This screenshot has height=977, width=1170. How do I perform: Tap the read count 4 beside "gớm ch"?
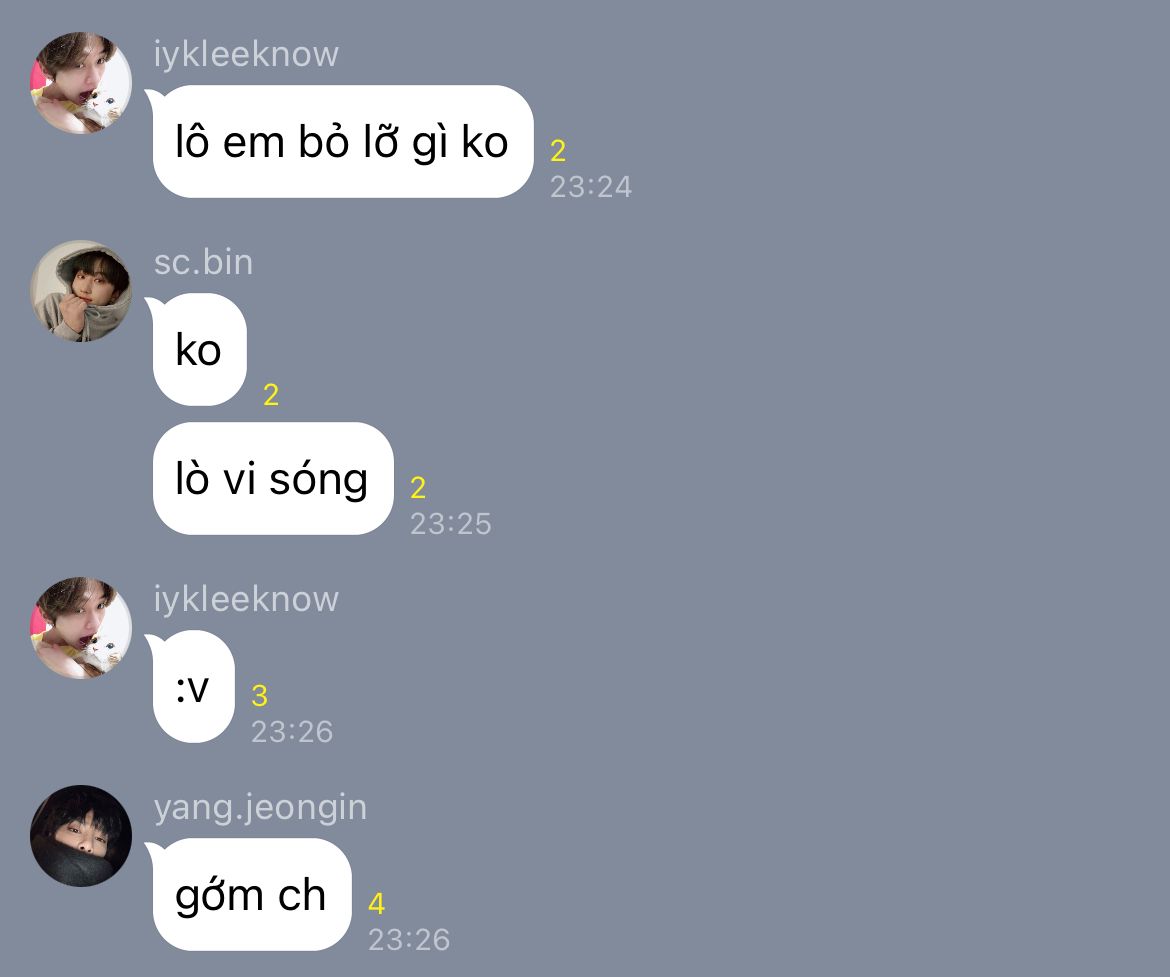376,904
